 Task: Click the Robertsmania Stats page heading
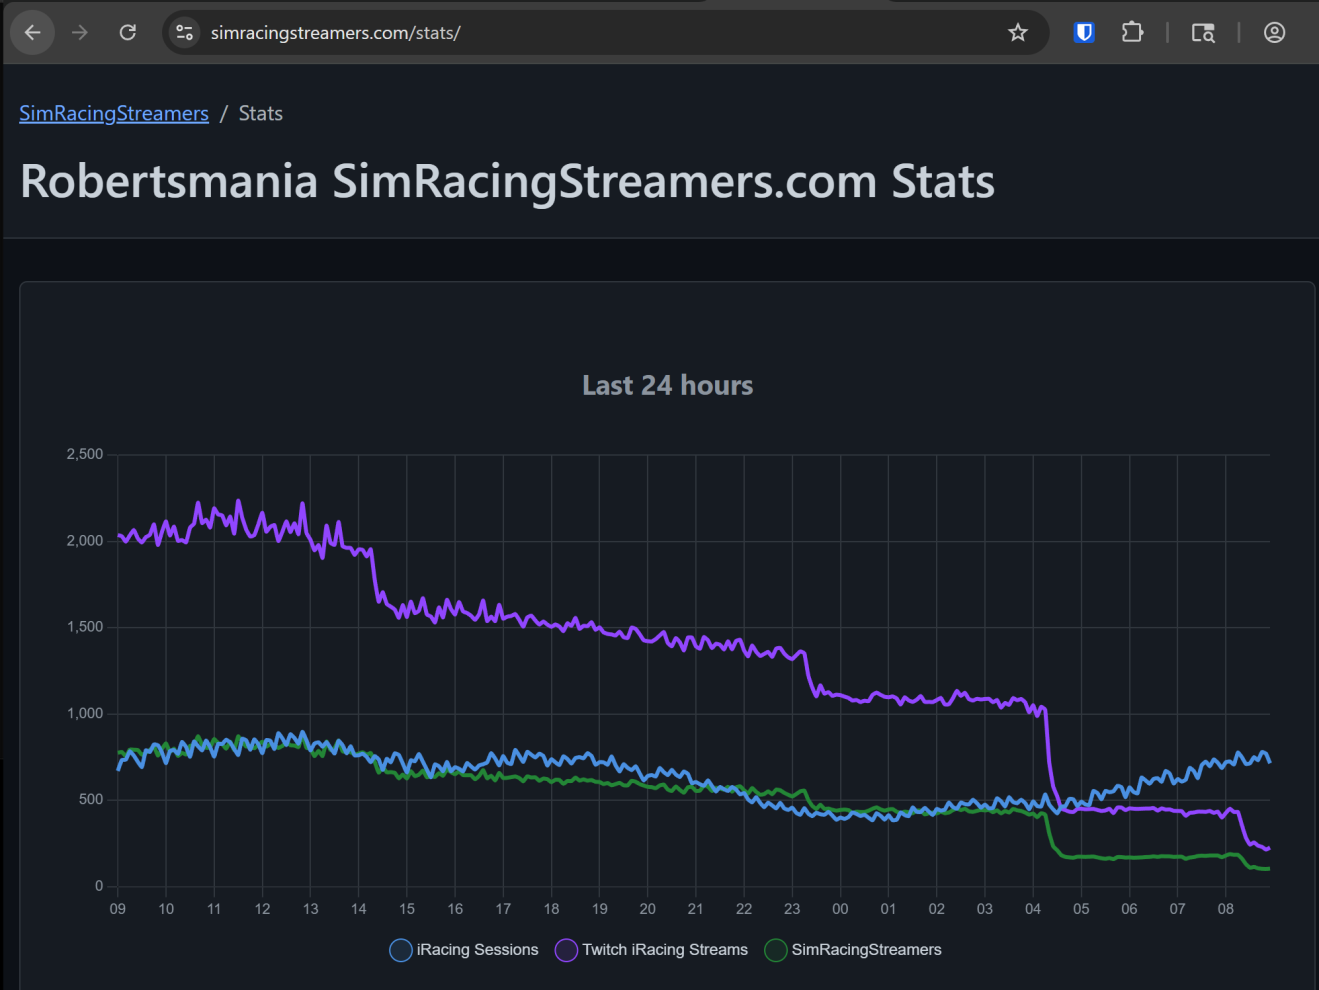(506, 181)
